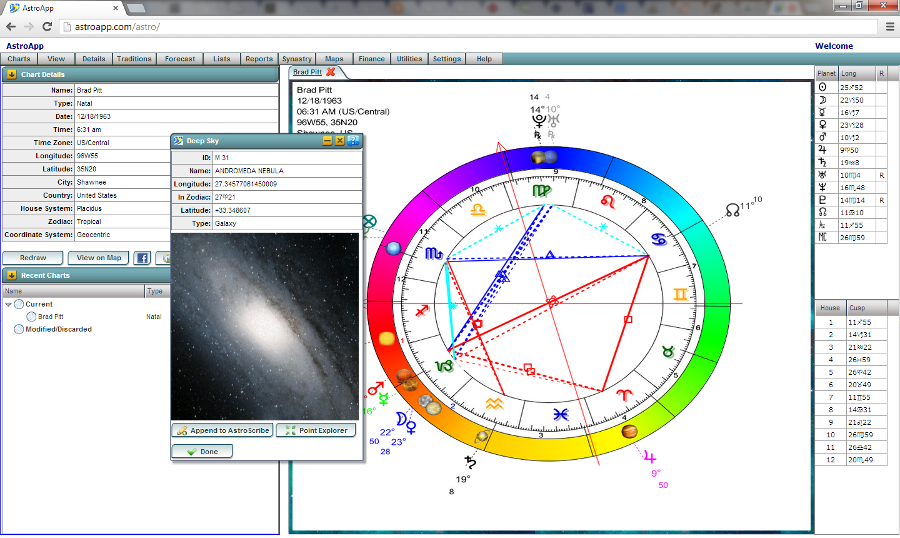Click the Facebook share icon
This screenshot has width=900, height=538.
click(142, 258)
